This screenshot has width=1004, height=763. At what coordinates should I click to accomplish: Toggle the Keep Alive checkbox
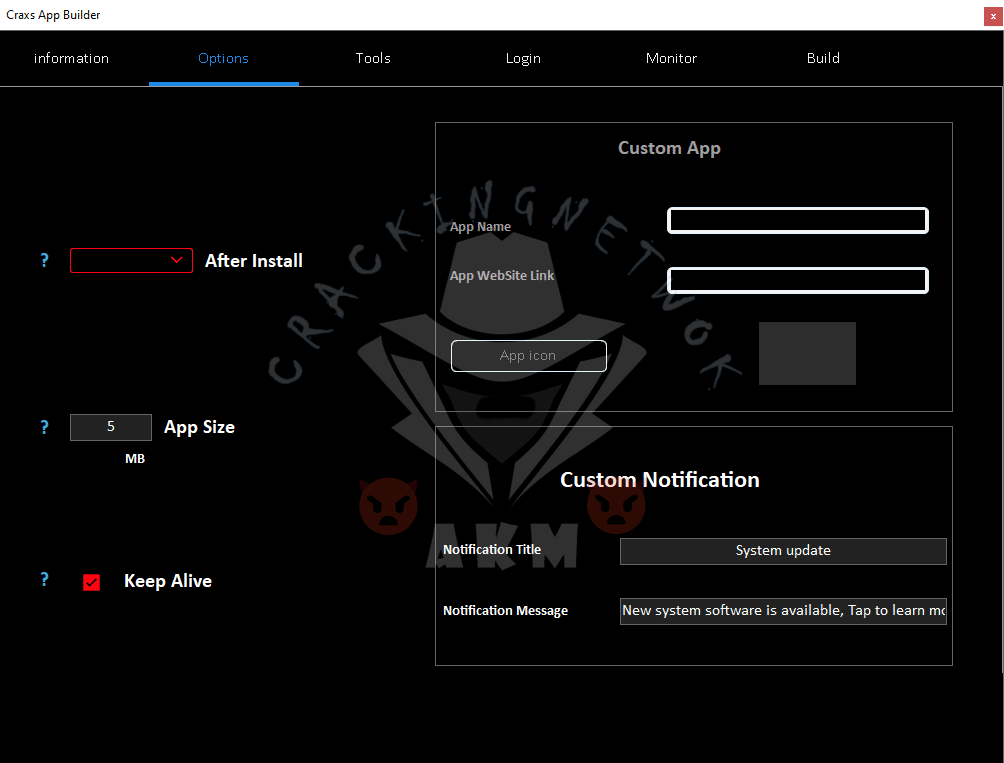click(x=92, y=582)
